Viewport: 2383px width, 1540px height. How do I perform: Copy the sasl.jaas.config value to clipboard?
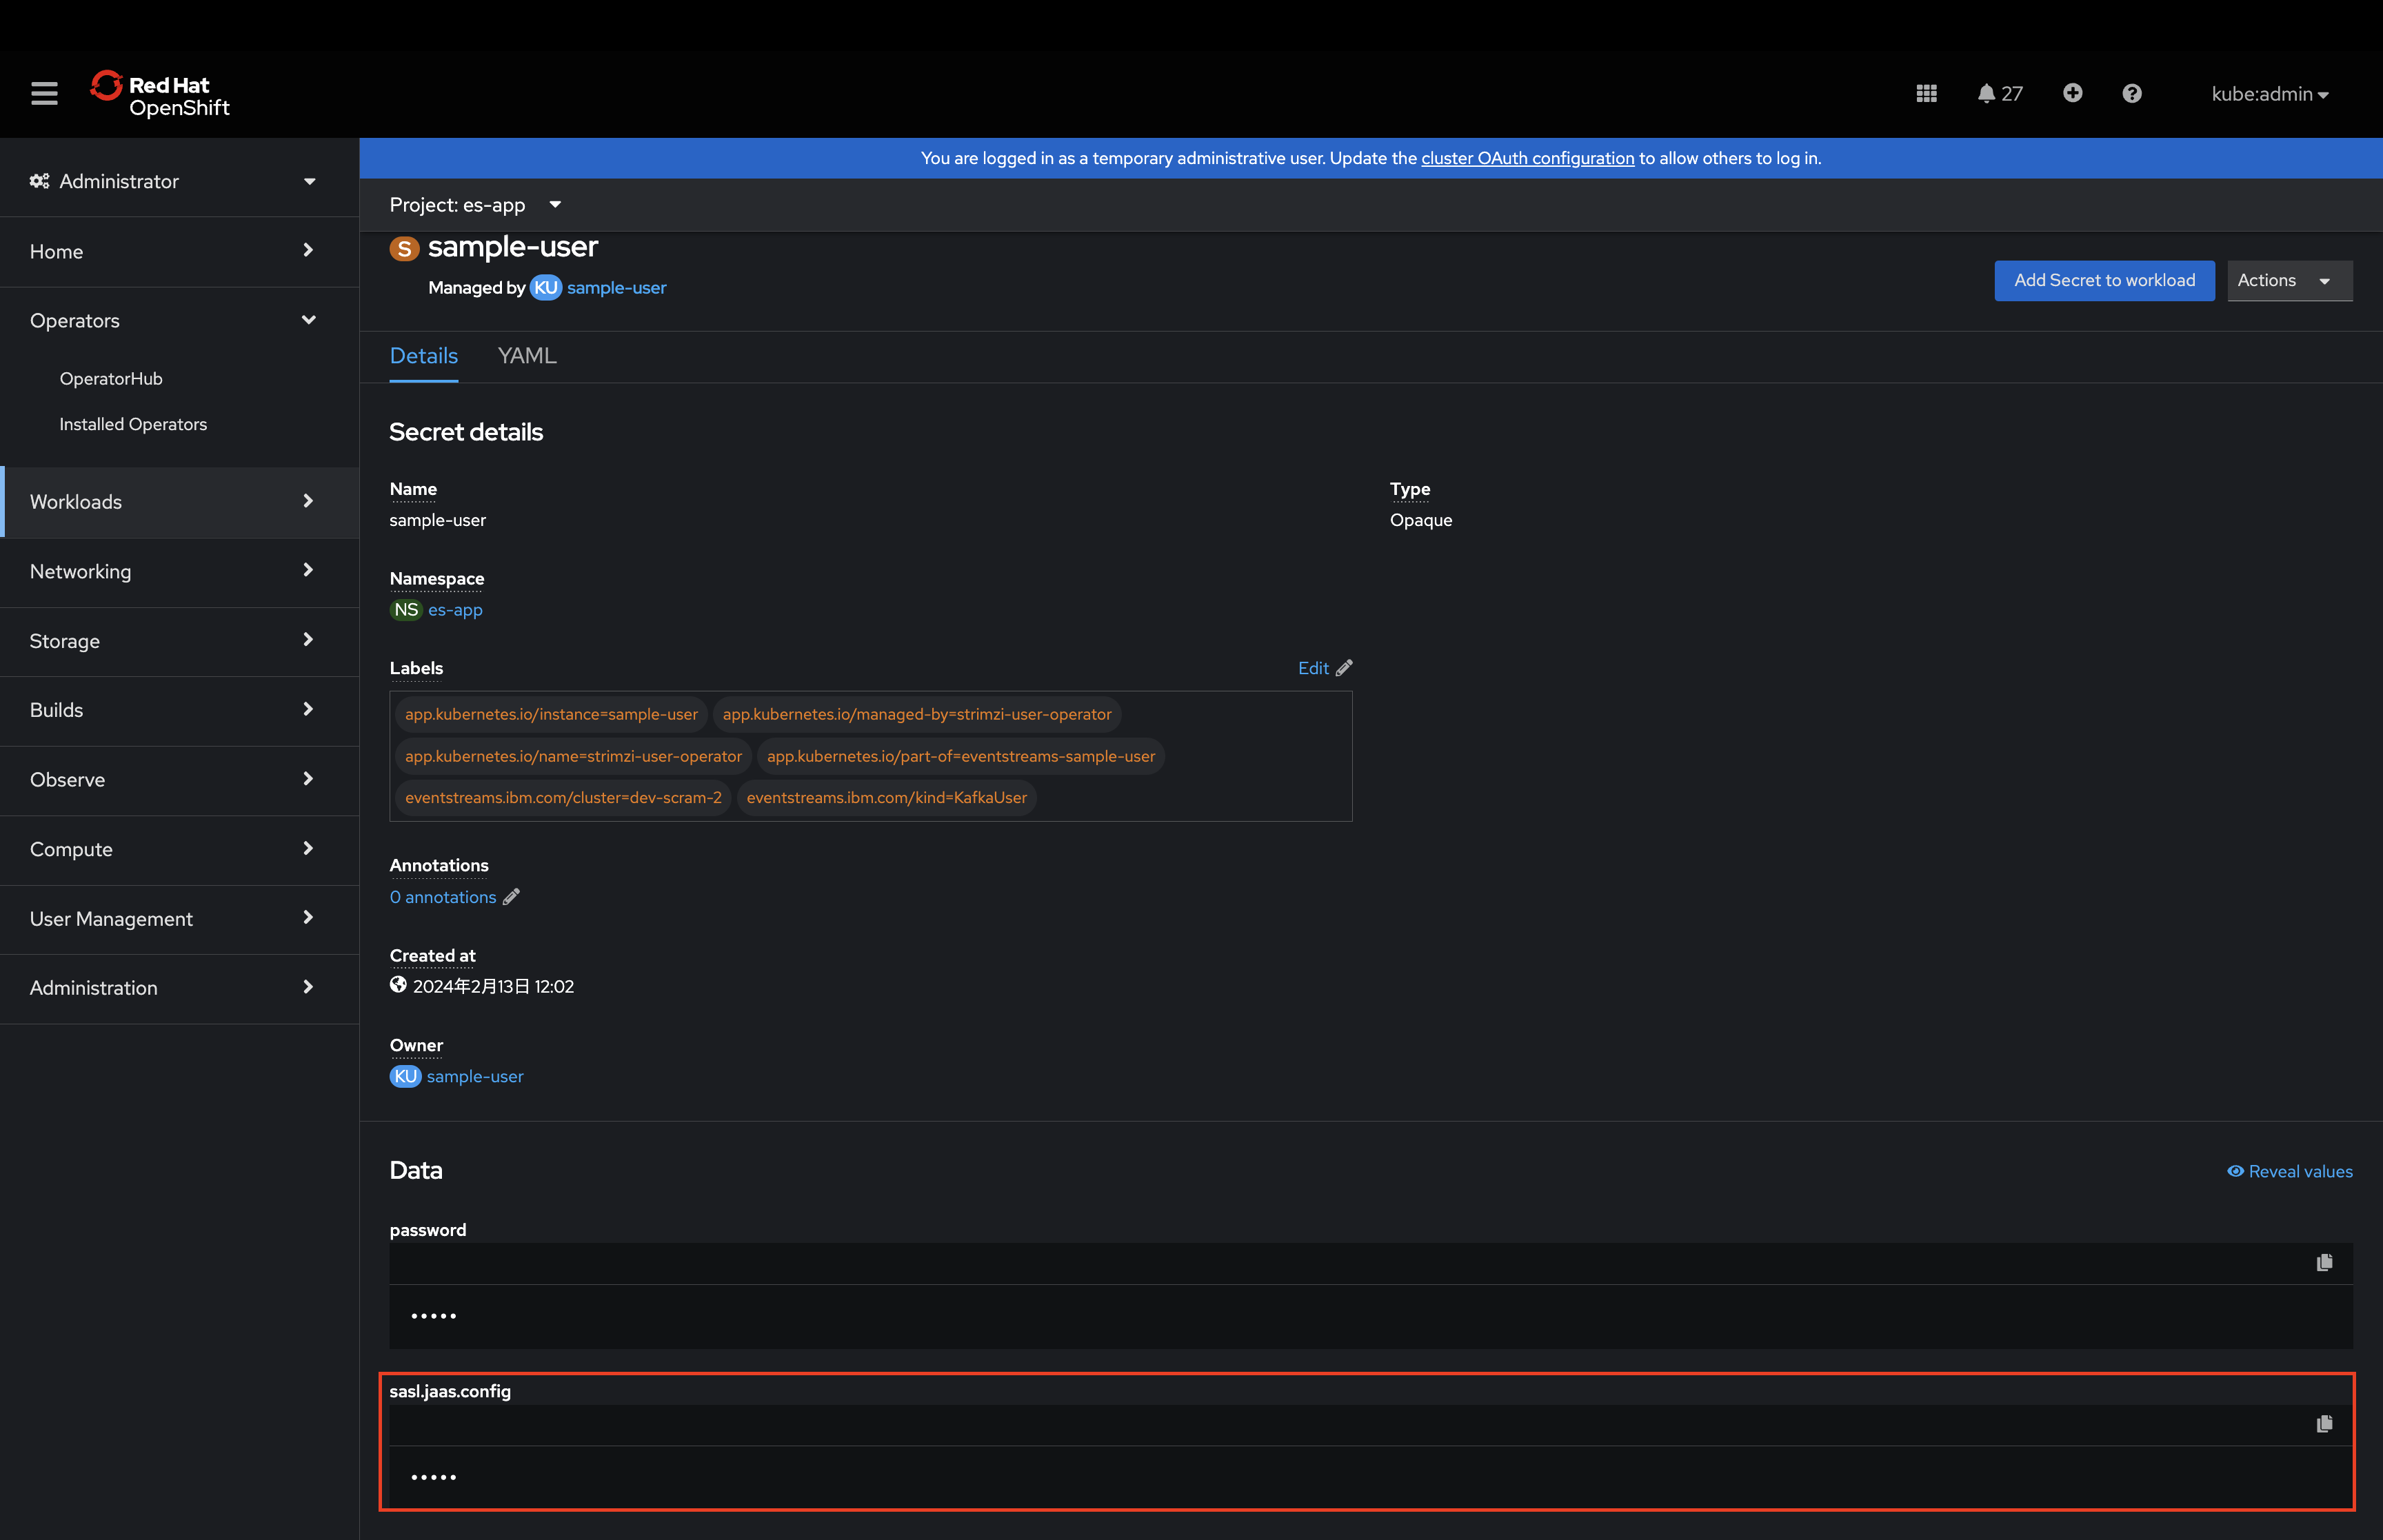(x=2324, y=1424)
